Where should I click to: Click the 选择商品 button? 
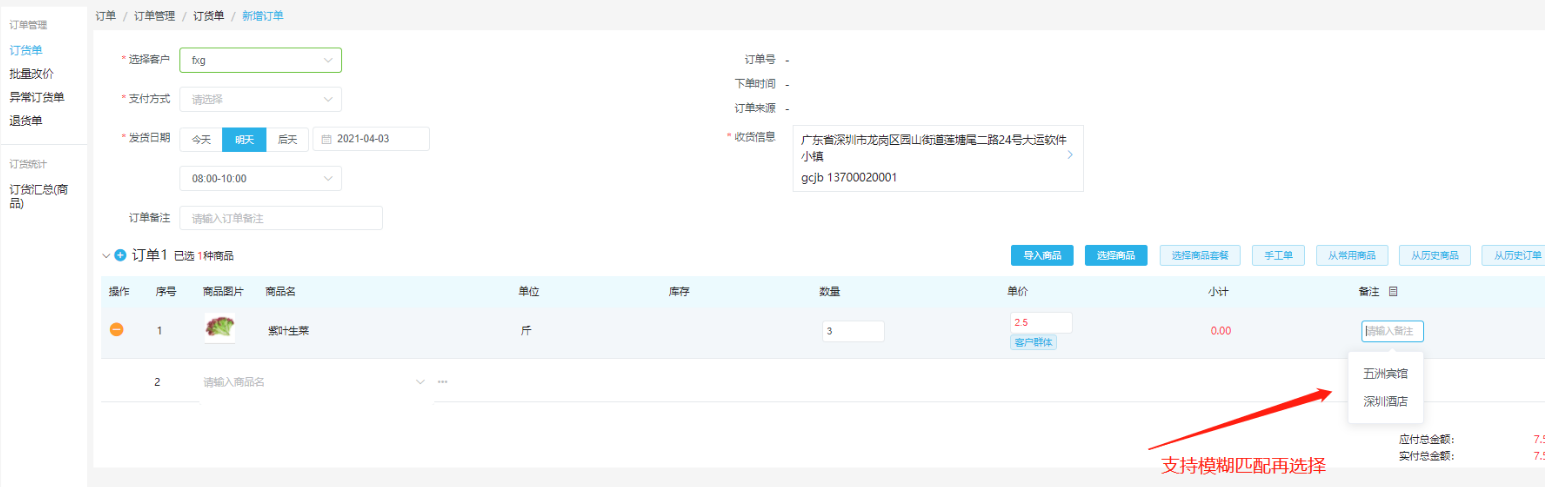coord(1116,255)
